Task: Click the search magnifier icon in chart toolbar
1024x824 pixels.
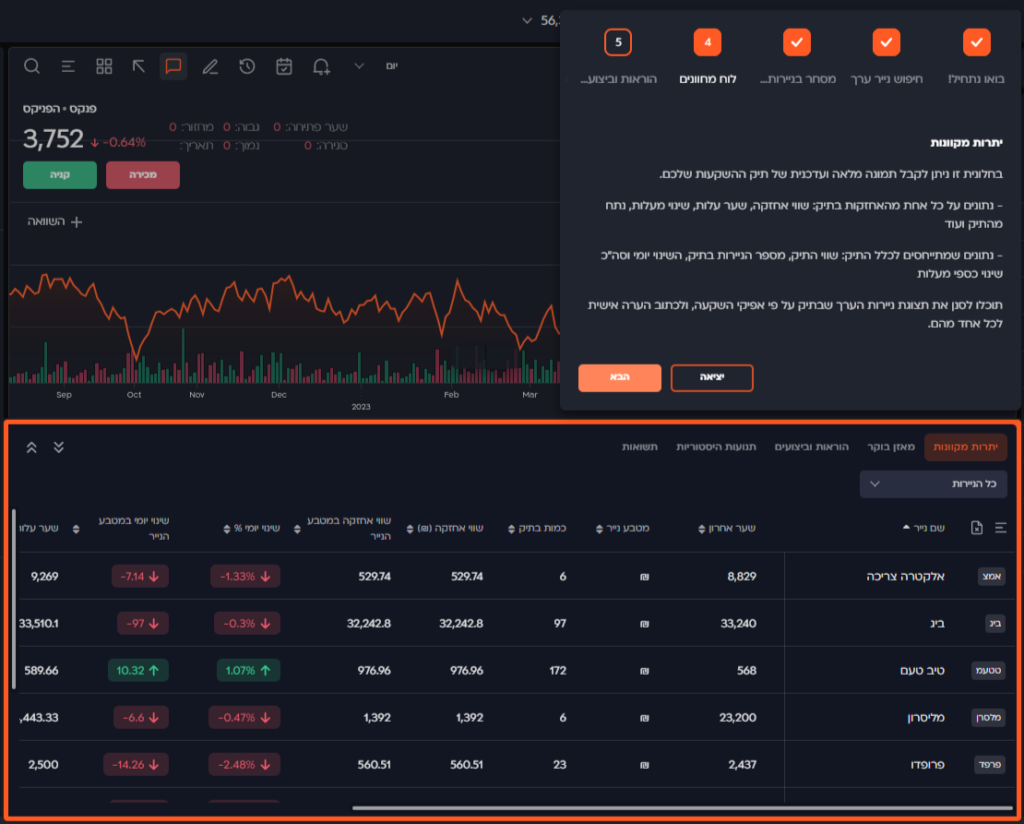Action: tap(32, 67)
